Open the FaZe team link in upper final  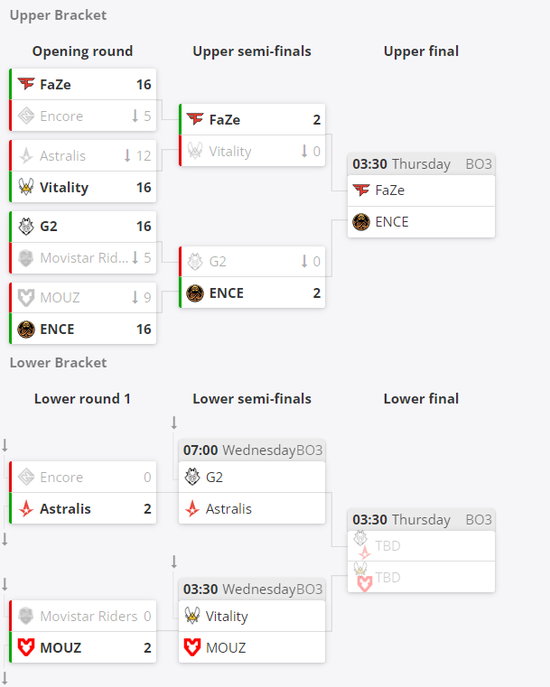390,190
